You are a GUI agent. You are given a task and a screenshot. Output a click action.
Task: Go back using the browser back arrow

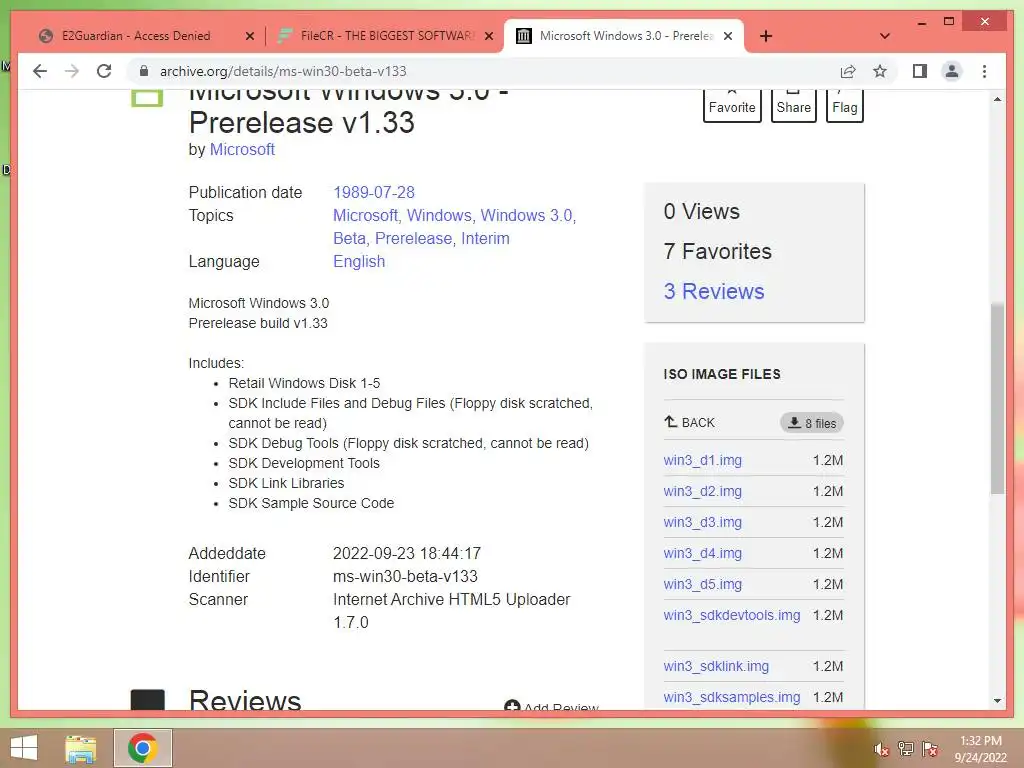[40, 71]
